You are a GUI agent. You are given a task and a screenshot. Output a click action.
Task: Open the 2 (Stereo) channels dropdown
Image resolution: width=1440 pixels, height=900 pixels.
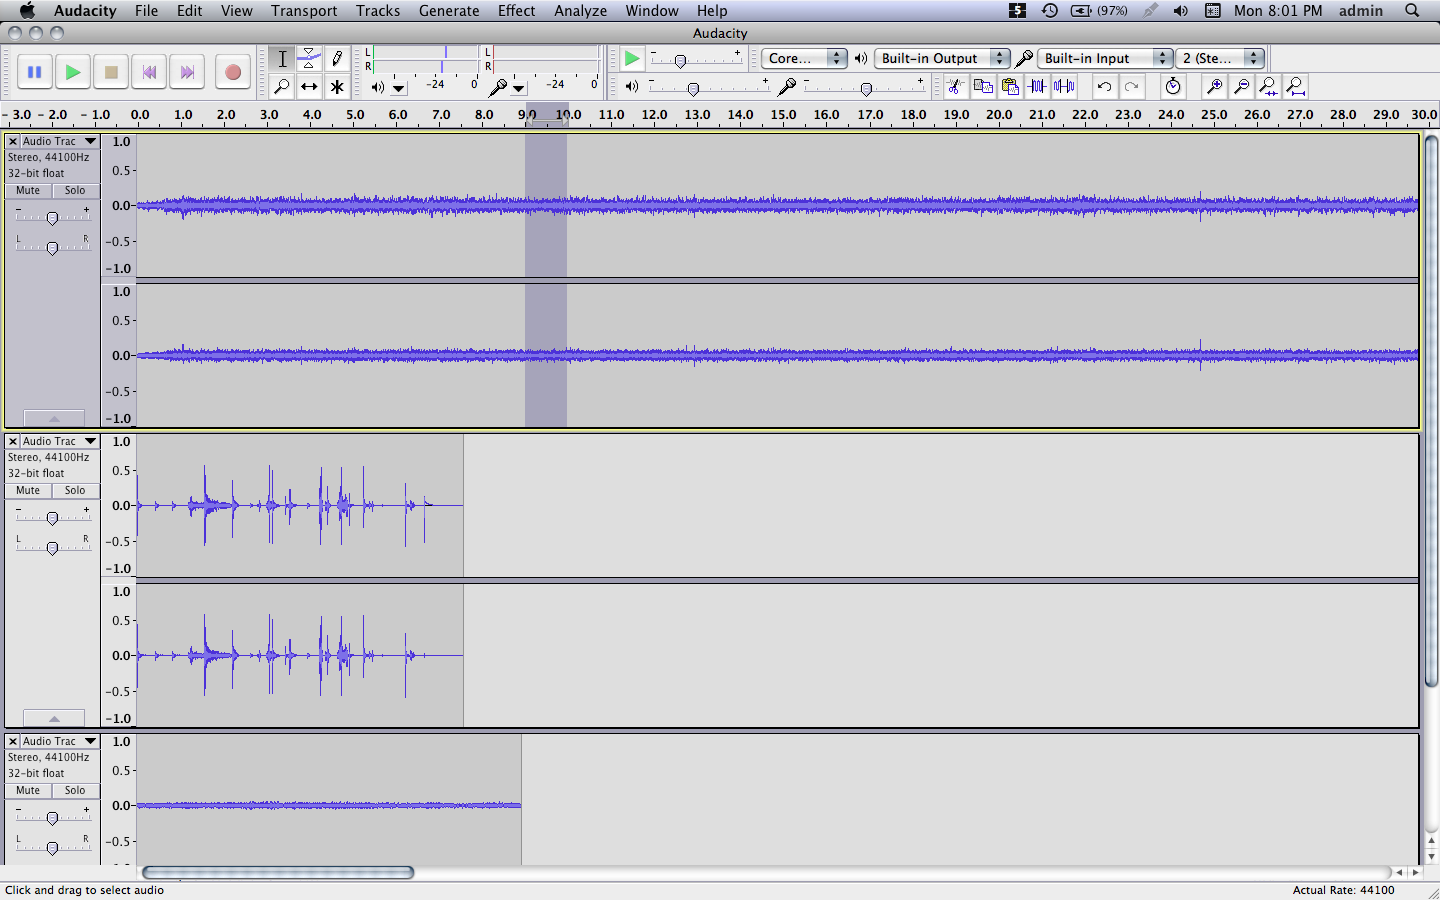(1220, 59)
